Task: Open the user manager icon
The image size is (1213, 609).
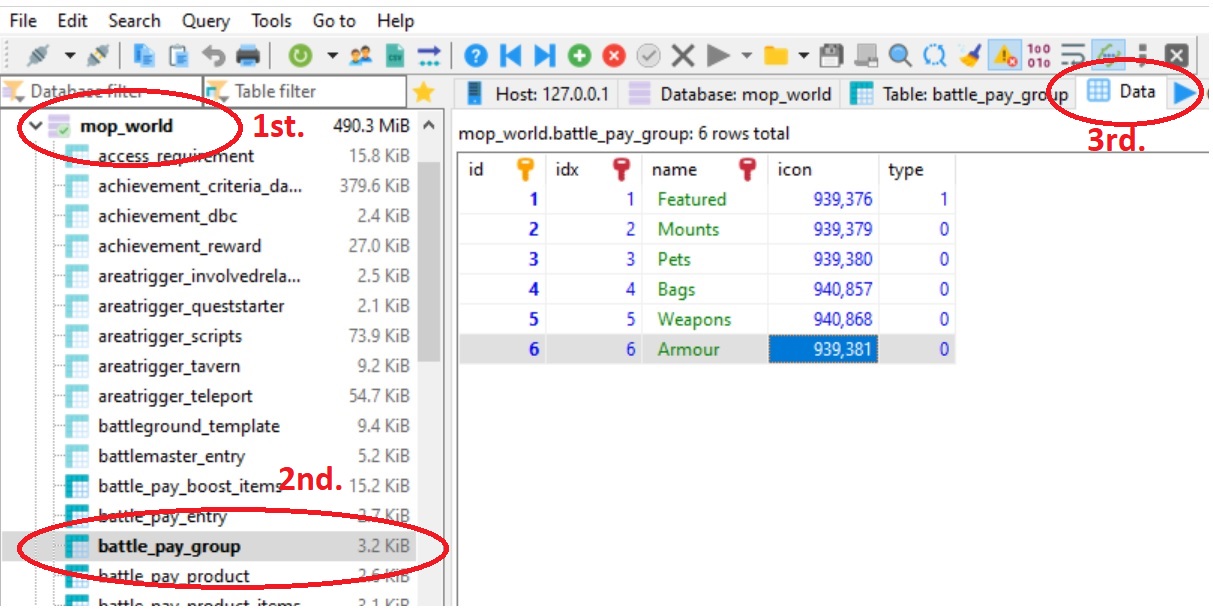Action: pyautogui.click(x=361, y=56)
